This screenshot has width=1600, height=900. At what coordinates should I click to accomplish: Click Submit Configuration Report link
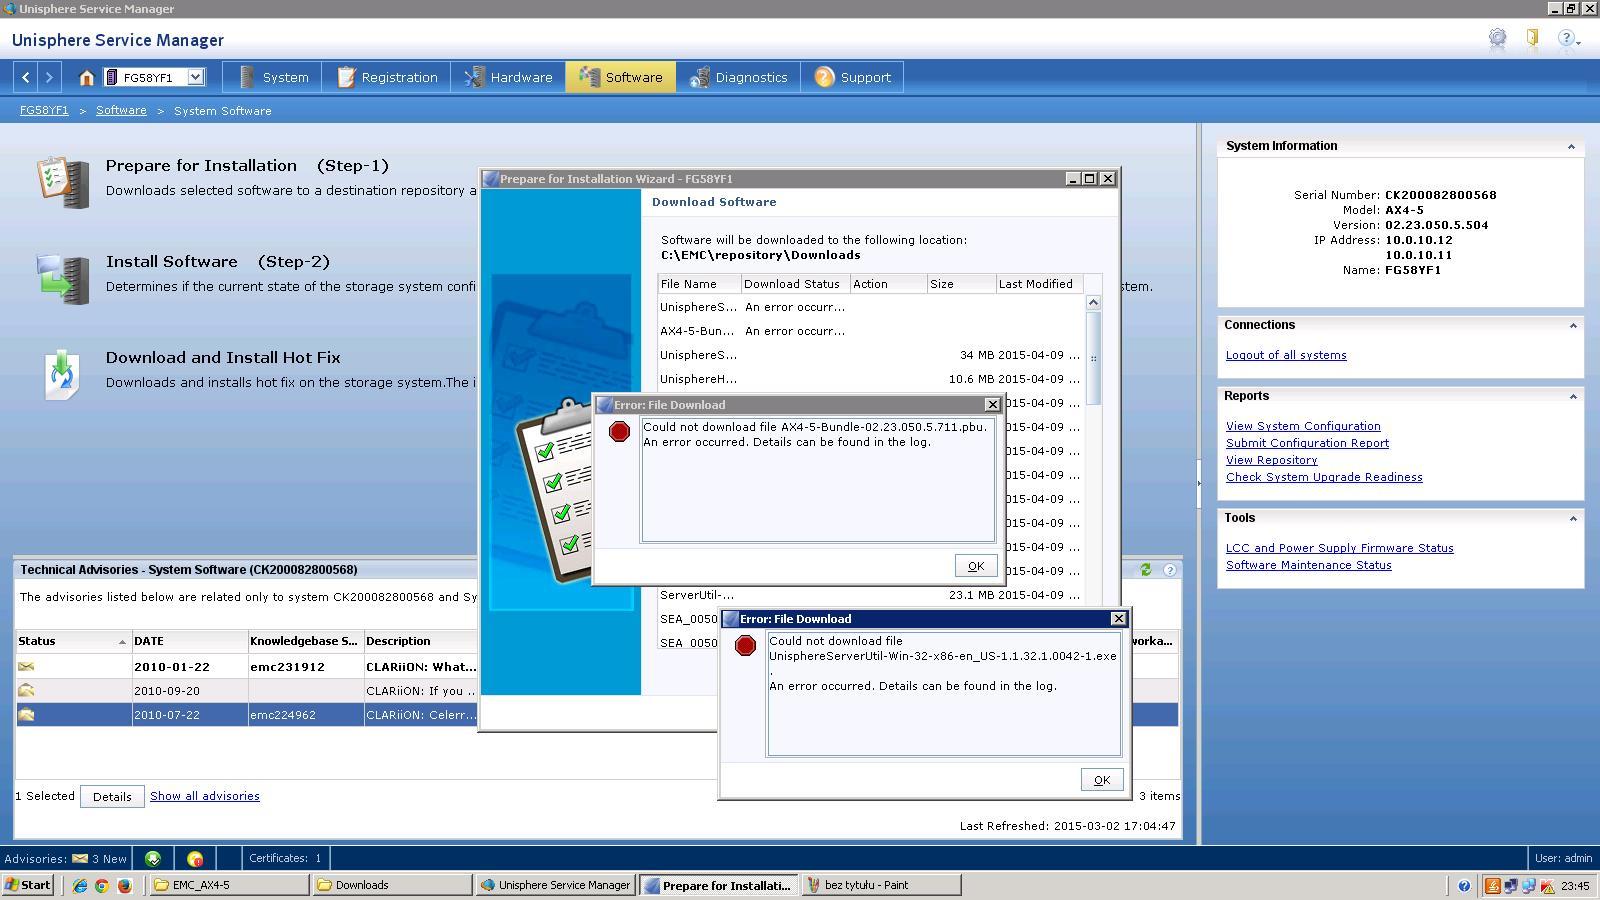tap(1307, 443)
